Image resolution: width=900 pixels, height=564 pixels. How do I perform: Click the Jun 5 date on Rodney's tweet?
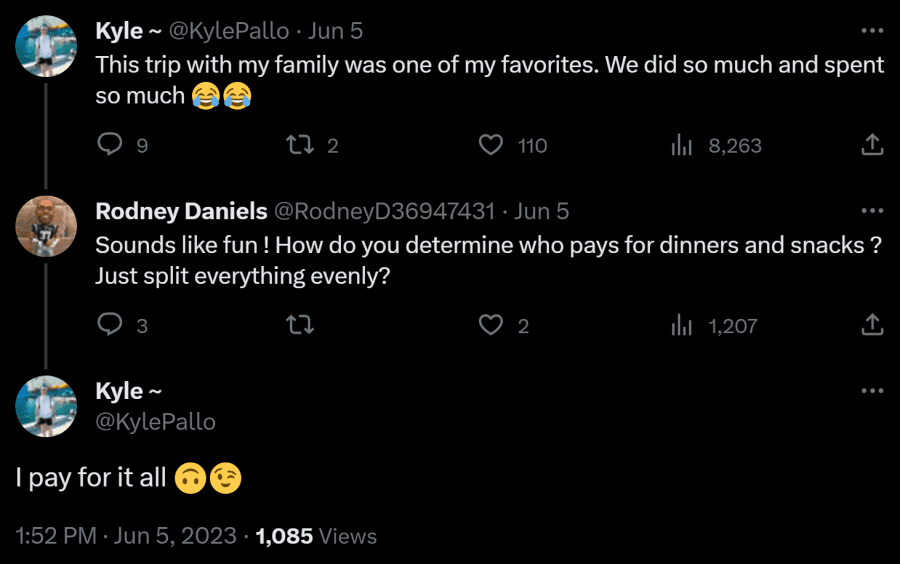[541, 211]
